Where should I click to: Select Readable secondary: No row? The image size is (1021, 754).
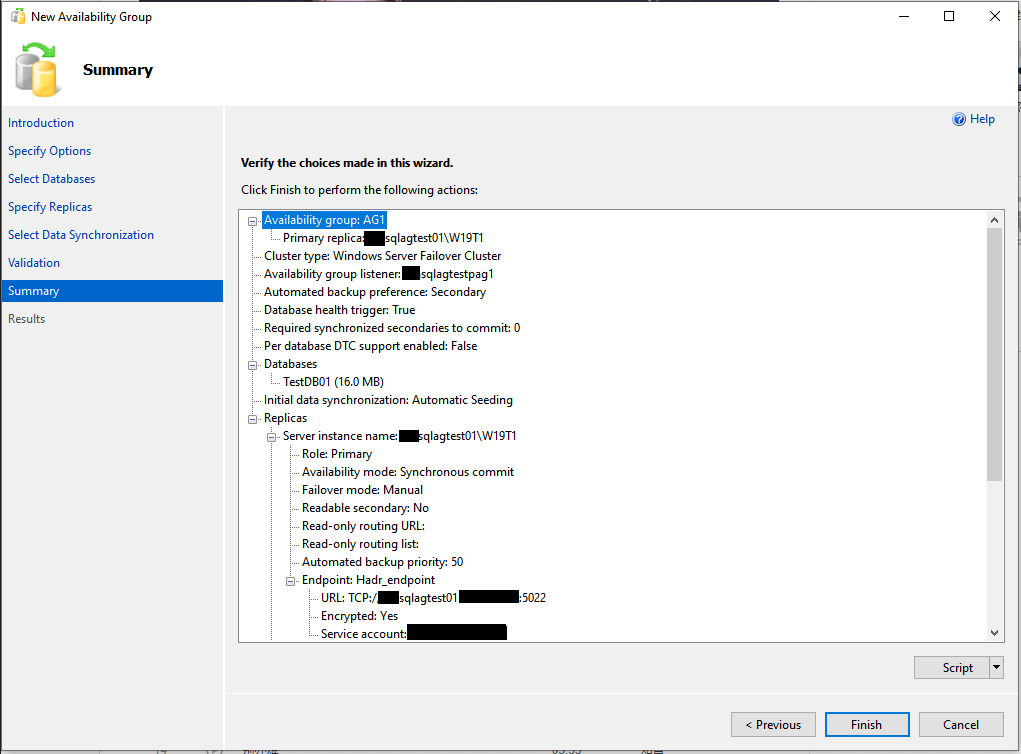point(365,508)
